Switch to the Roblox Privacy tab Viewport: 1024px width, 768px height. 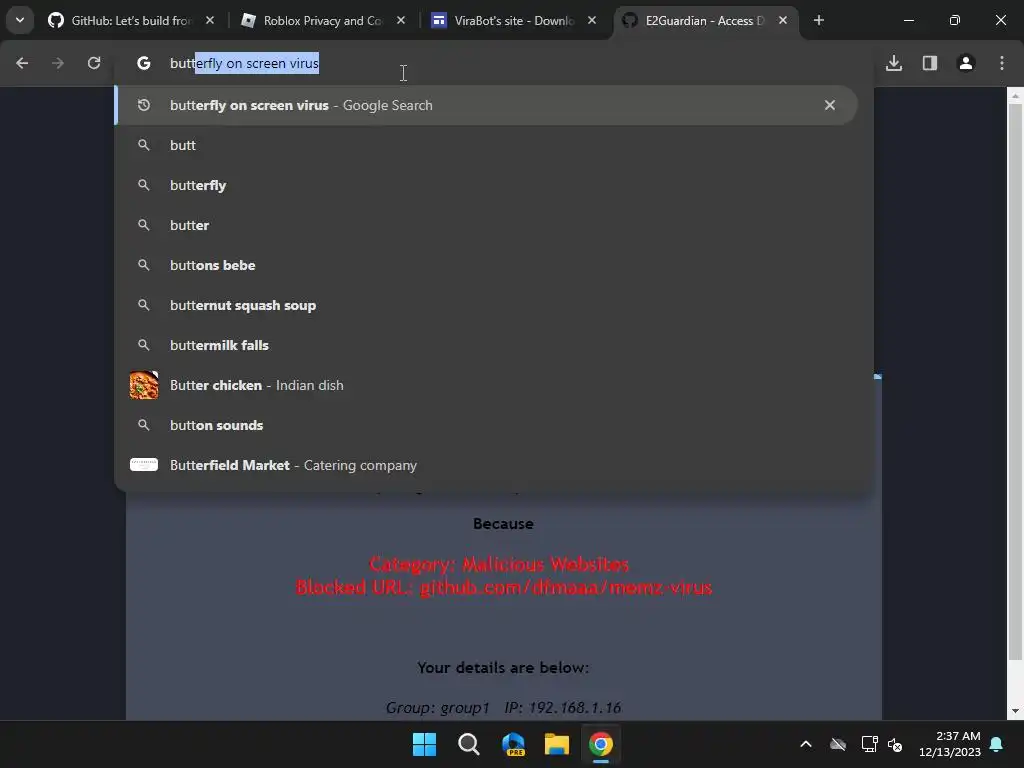[323, 20]
